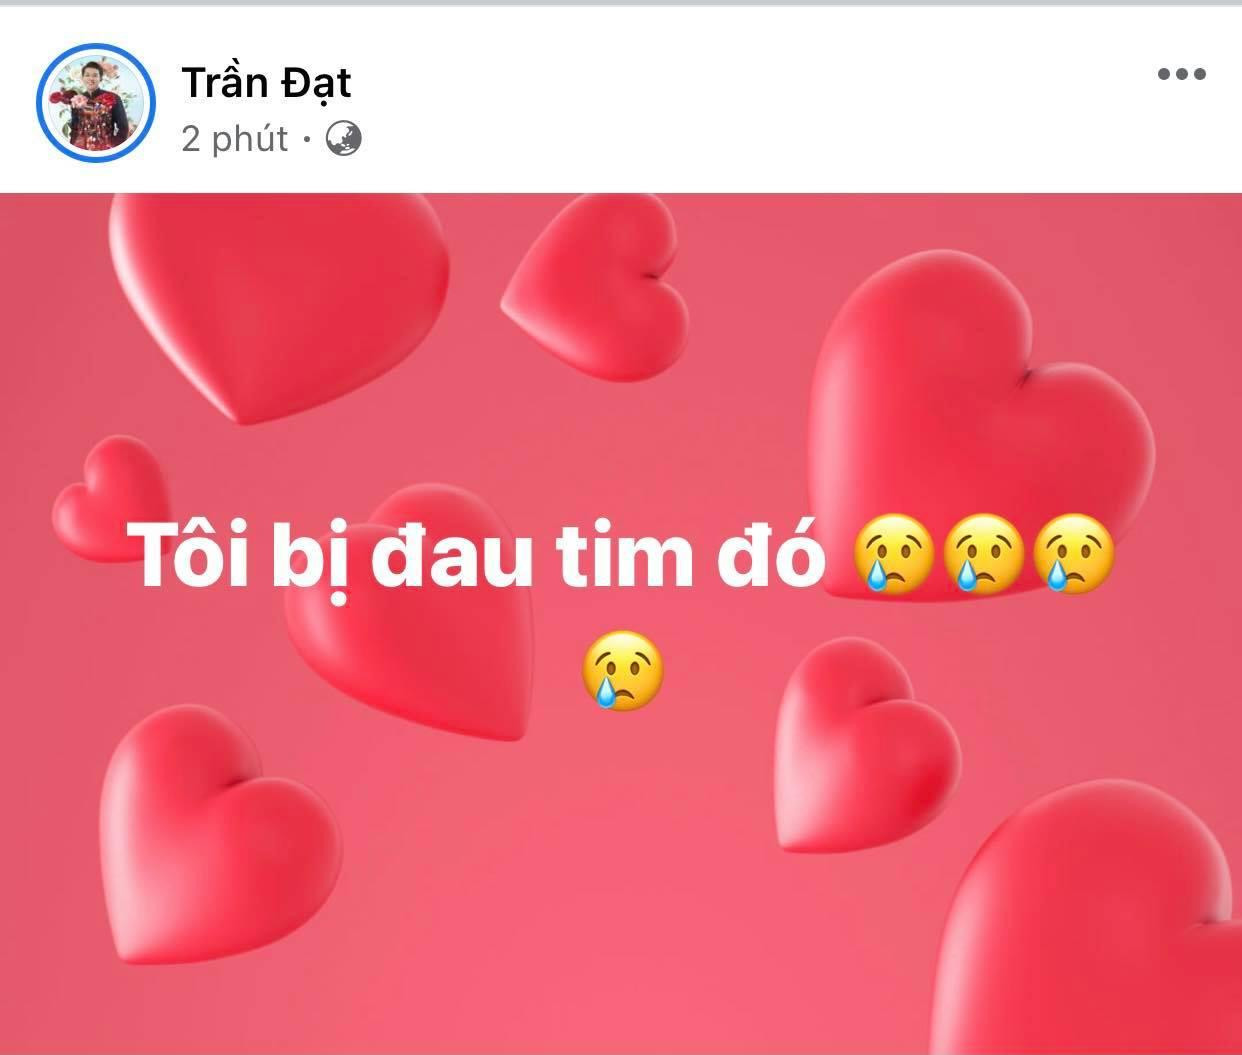Viewport: 1242px width, 1055px height.
Task: Click the globe public-audience icon
Action: (x=344, y=139)
